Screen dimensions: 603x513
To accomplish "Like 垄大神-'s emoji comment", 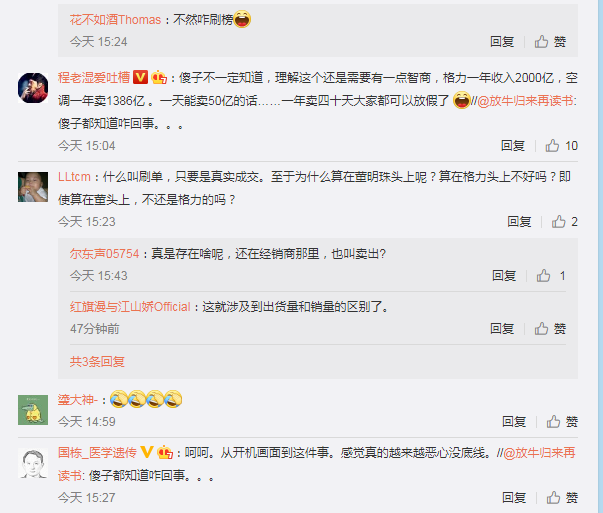I will point(562,422).
